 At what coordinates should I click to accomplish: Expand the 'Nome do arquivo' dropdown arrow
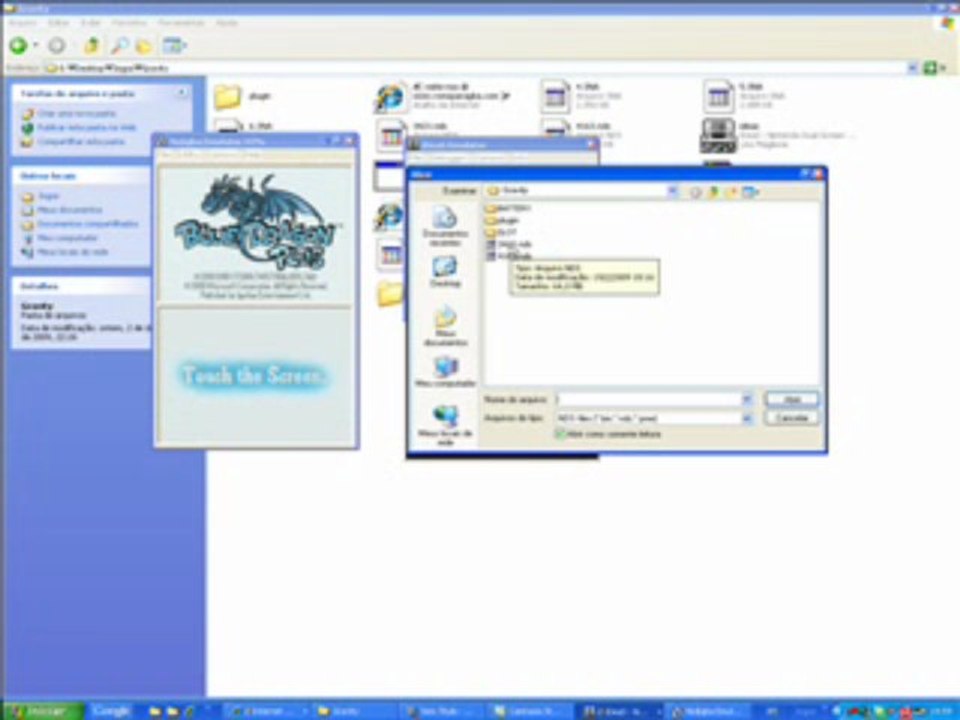(x=748, y=399)
